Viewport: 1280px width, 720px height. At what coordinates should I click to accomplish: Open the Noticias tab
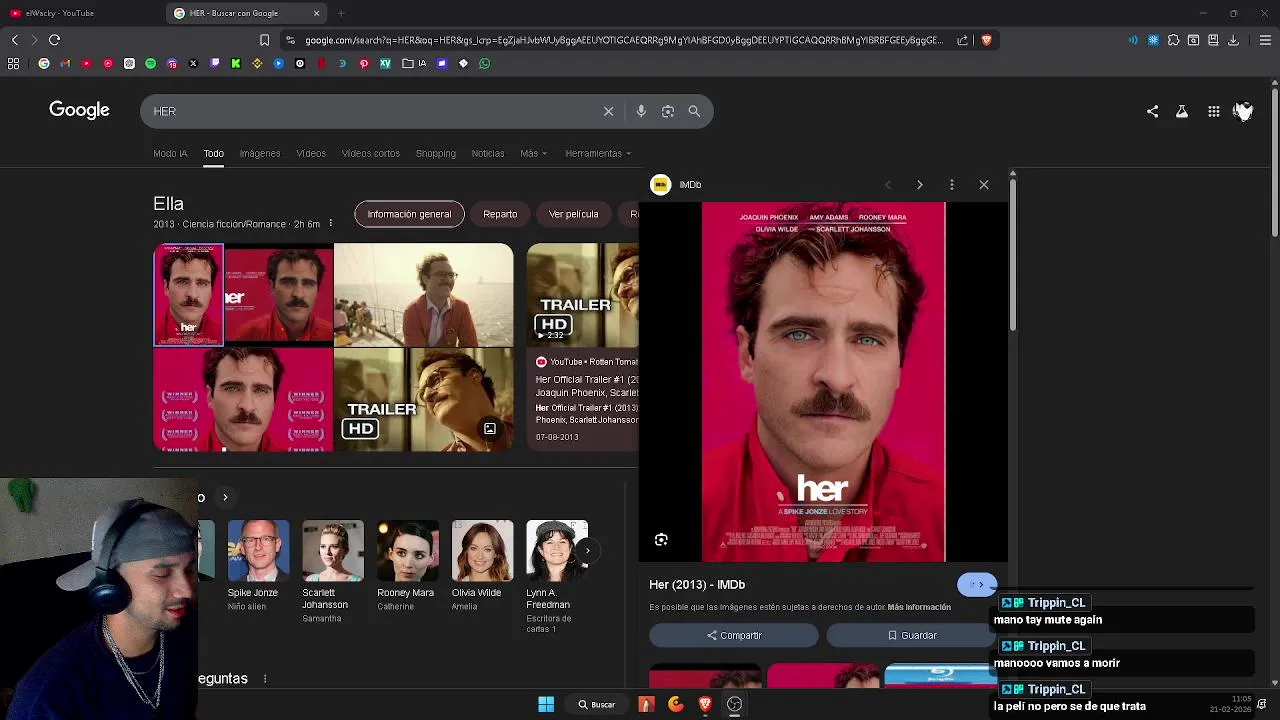click(488, 153)
